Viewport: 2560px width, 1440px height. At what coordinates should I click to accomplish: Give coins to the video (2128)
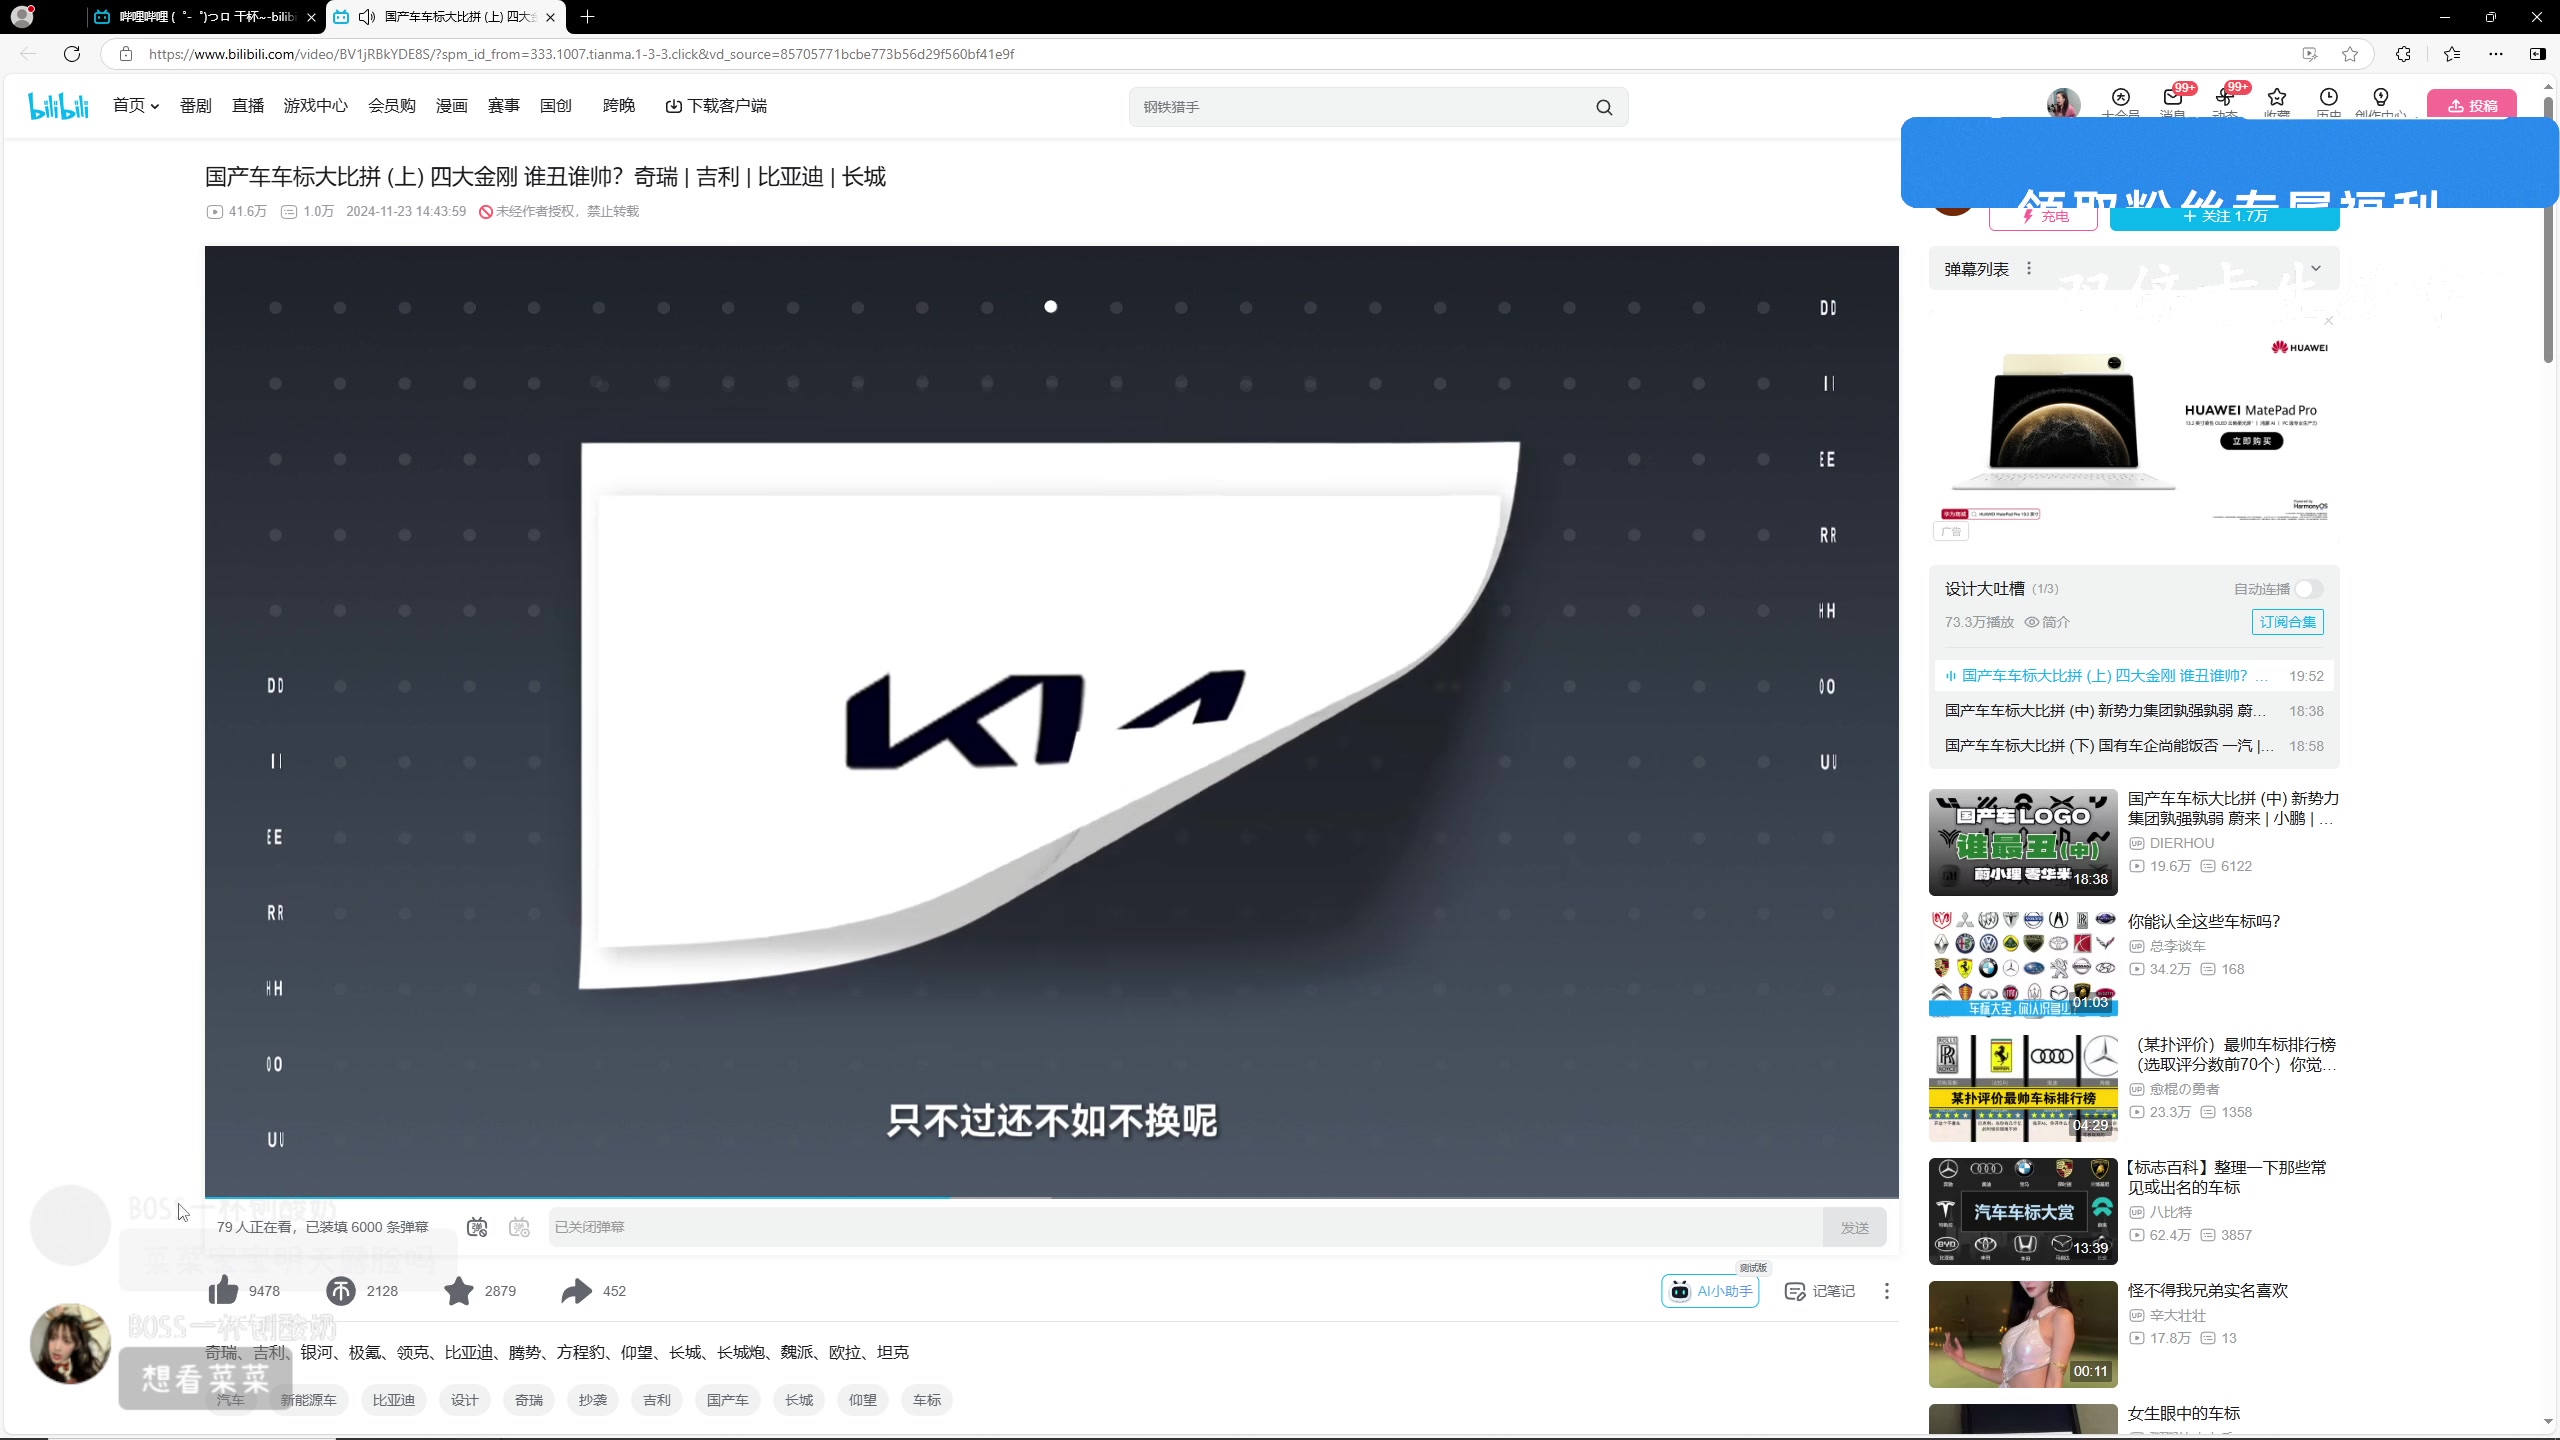click(x=341, y=1291)
